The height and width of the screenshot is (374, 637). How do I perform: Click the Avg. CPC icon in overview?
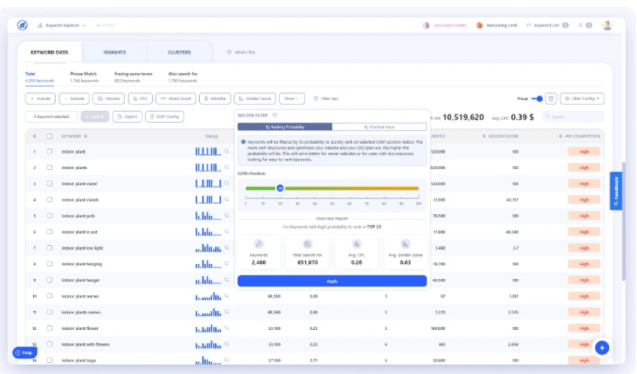(x=356, y=244)
